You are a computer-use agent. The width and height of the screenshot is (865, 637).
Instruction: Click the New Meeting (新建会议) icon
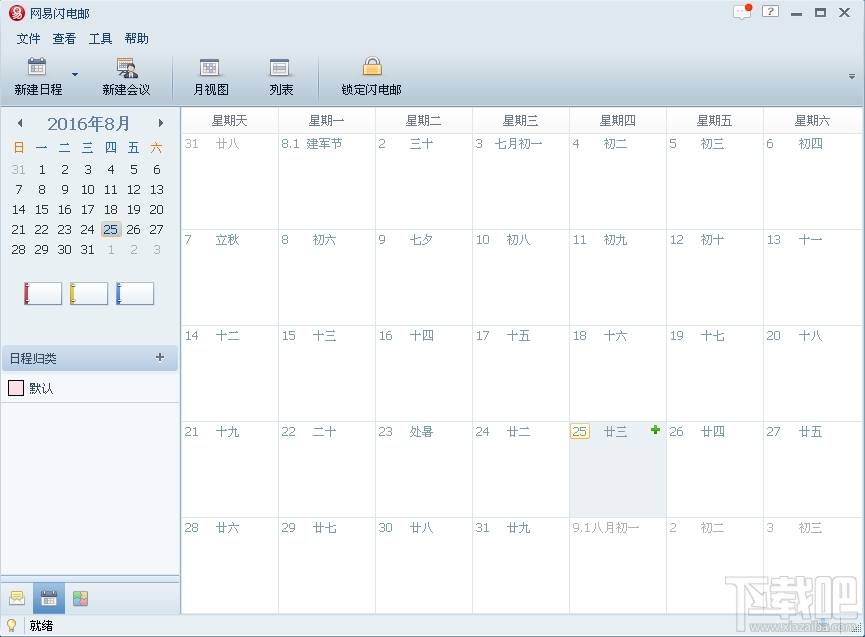coord(127,67)
